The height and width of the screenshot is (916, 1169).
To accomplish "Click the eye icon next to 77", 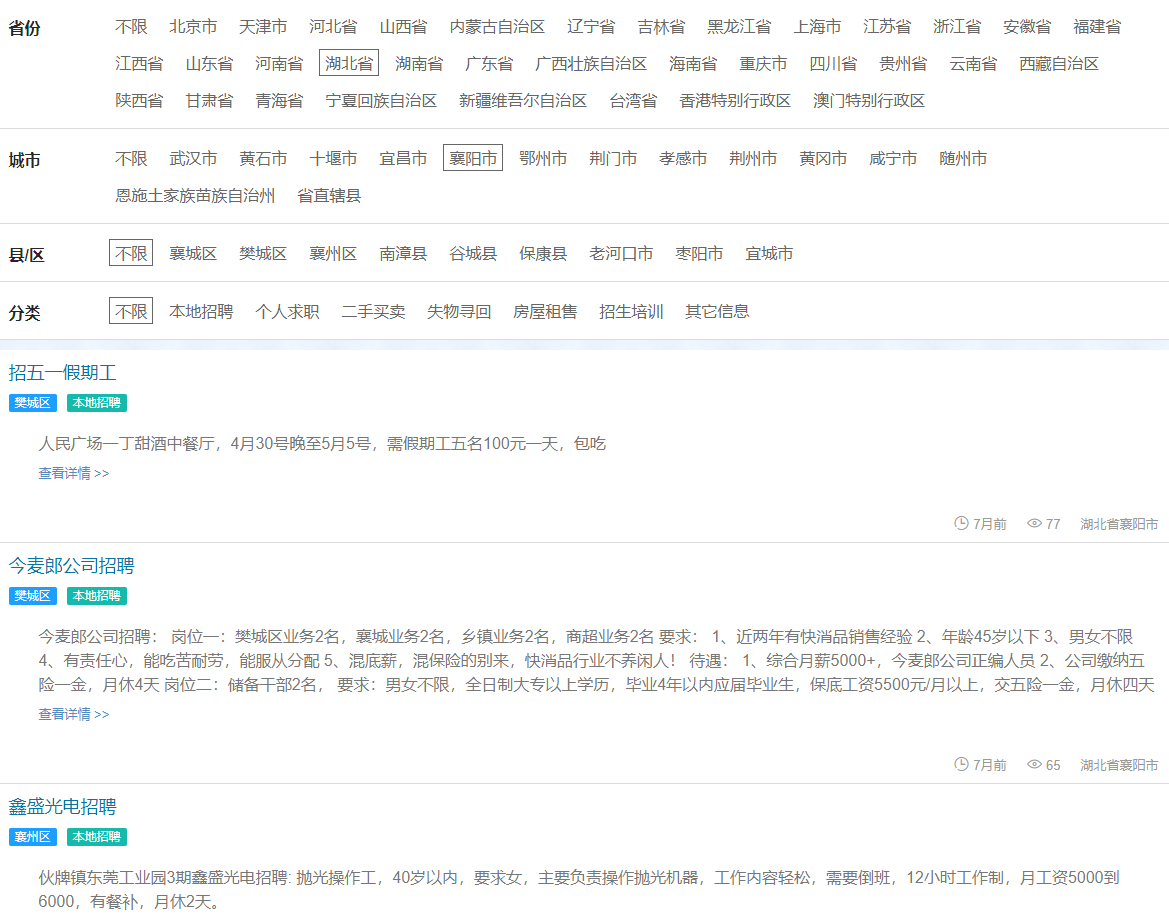I will coord(1034,523).
